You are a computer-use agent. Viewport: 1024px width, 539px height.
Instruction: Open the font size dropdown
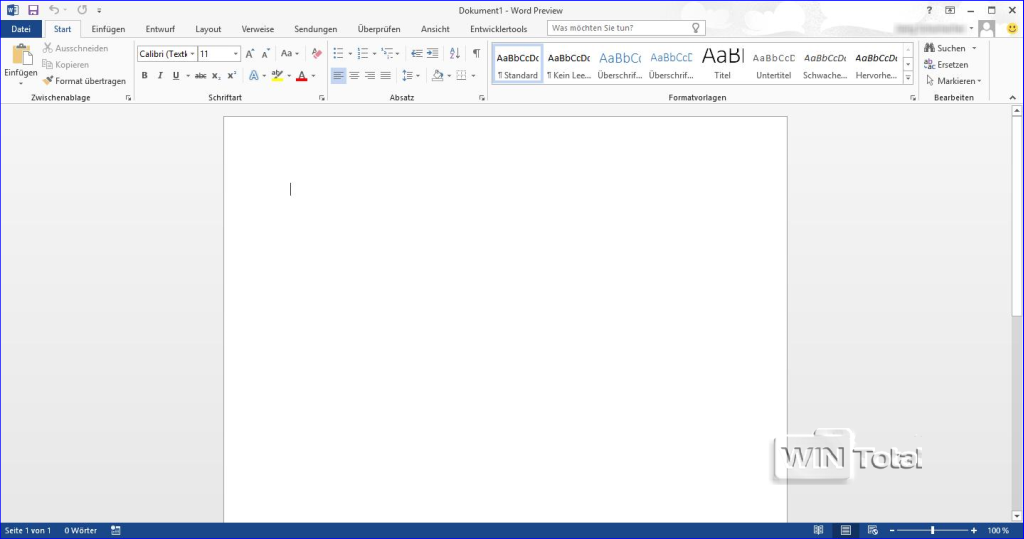point(236,54)
